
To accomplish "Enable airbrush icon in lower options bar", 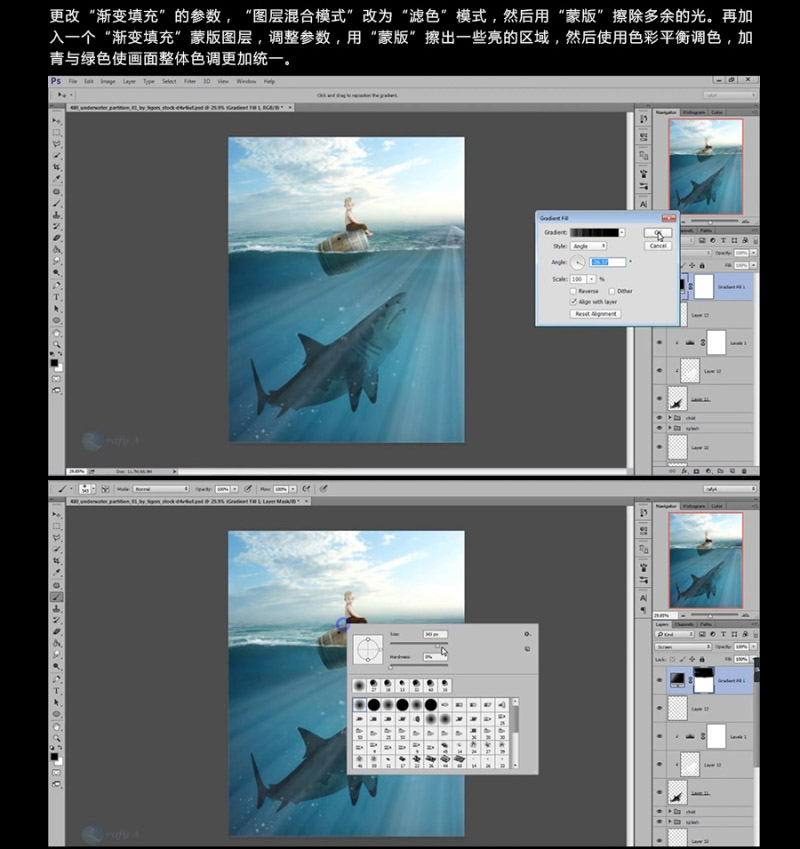I will (306, 489).
